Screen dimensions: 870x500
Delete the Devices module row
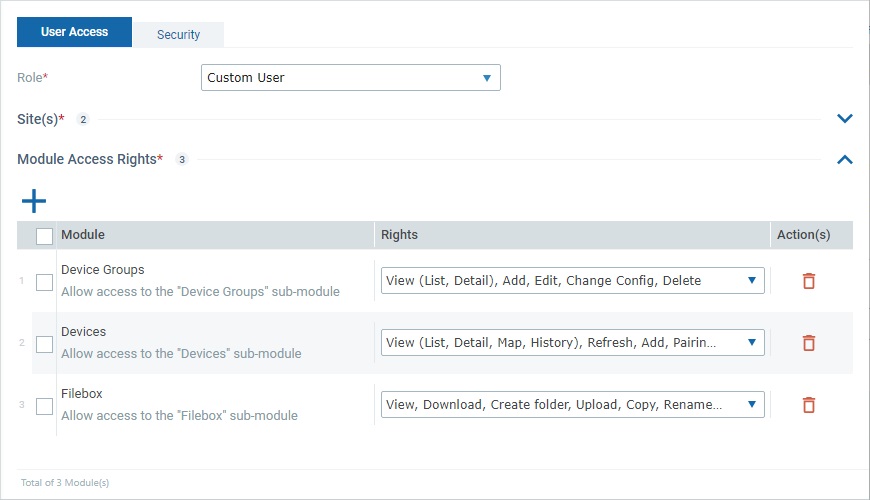[x=809, y=343]
